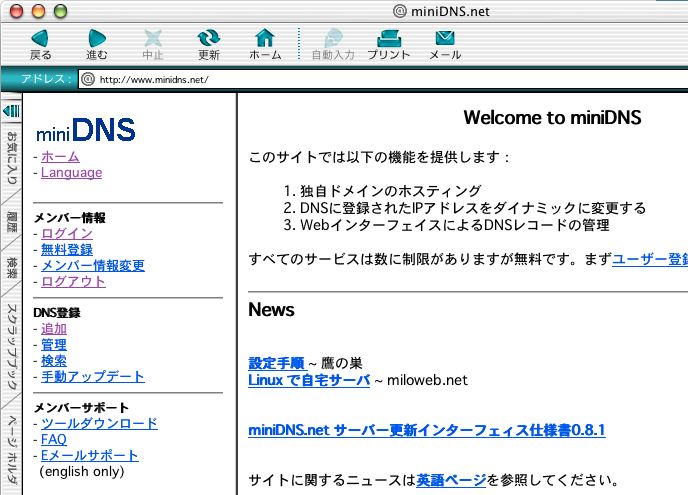Screen dimensions: 688x495
Task: Click the AutoFill (自動入力) toolbar icon
Action: [333, 39]
